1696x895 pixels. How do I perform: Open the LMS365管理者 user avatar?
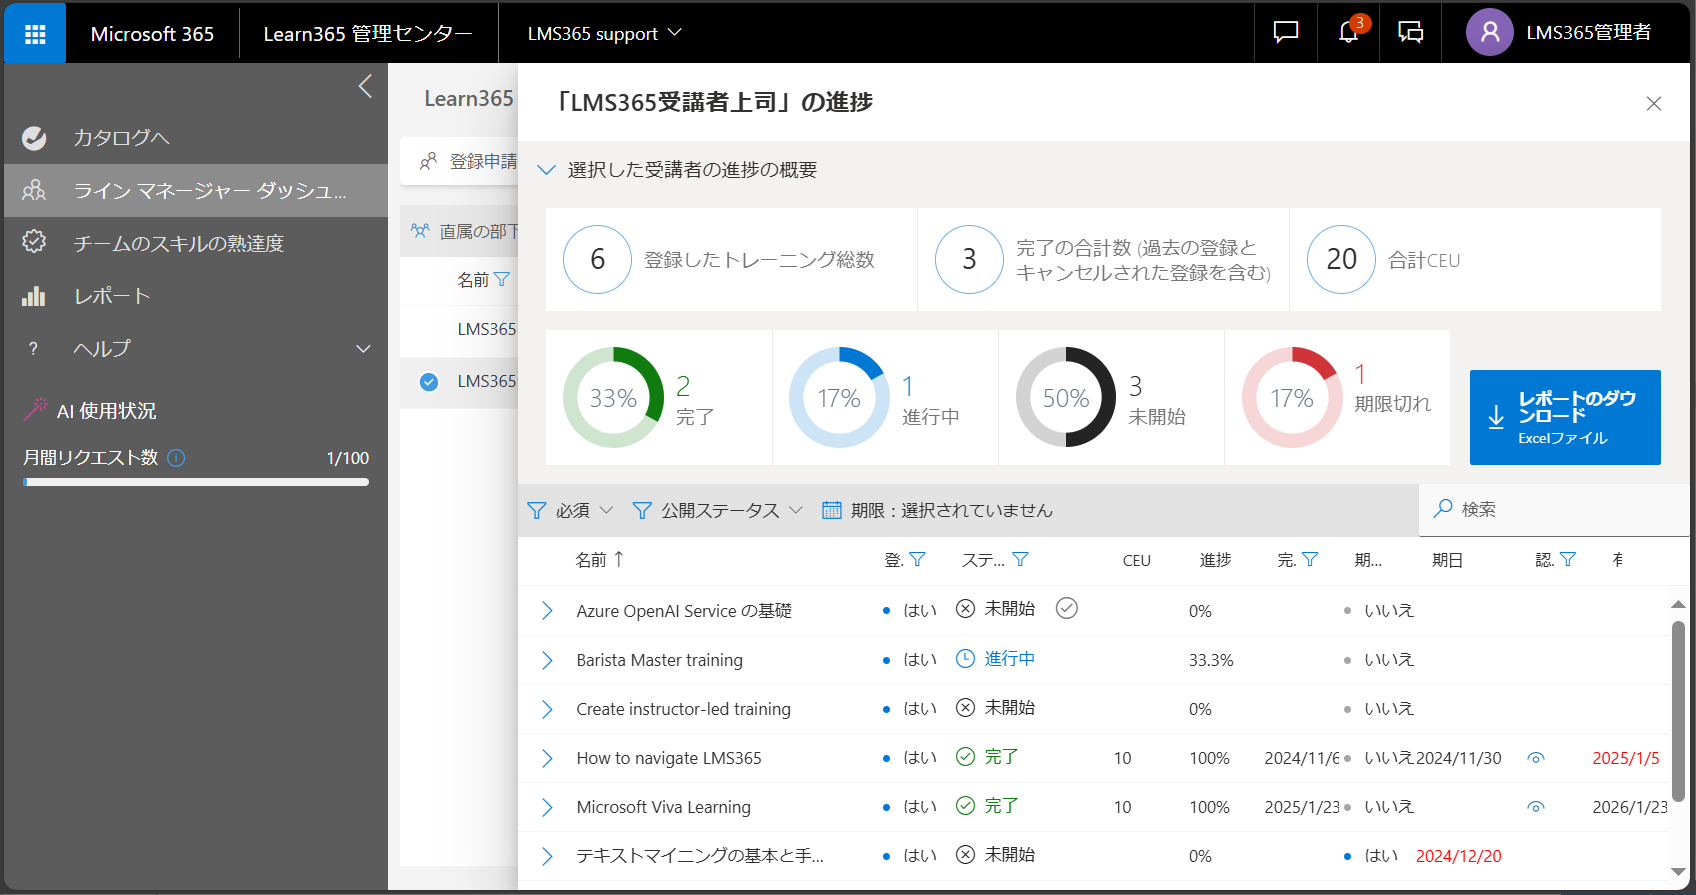point(1489,33)
